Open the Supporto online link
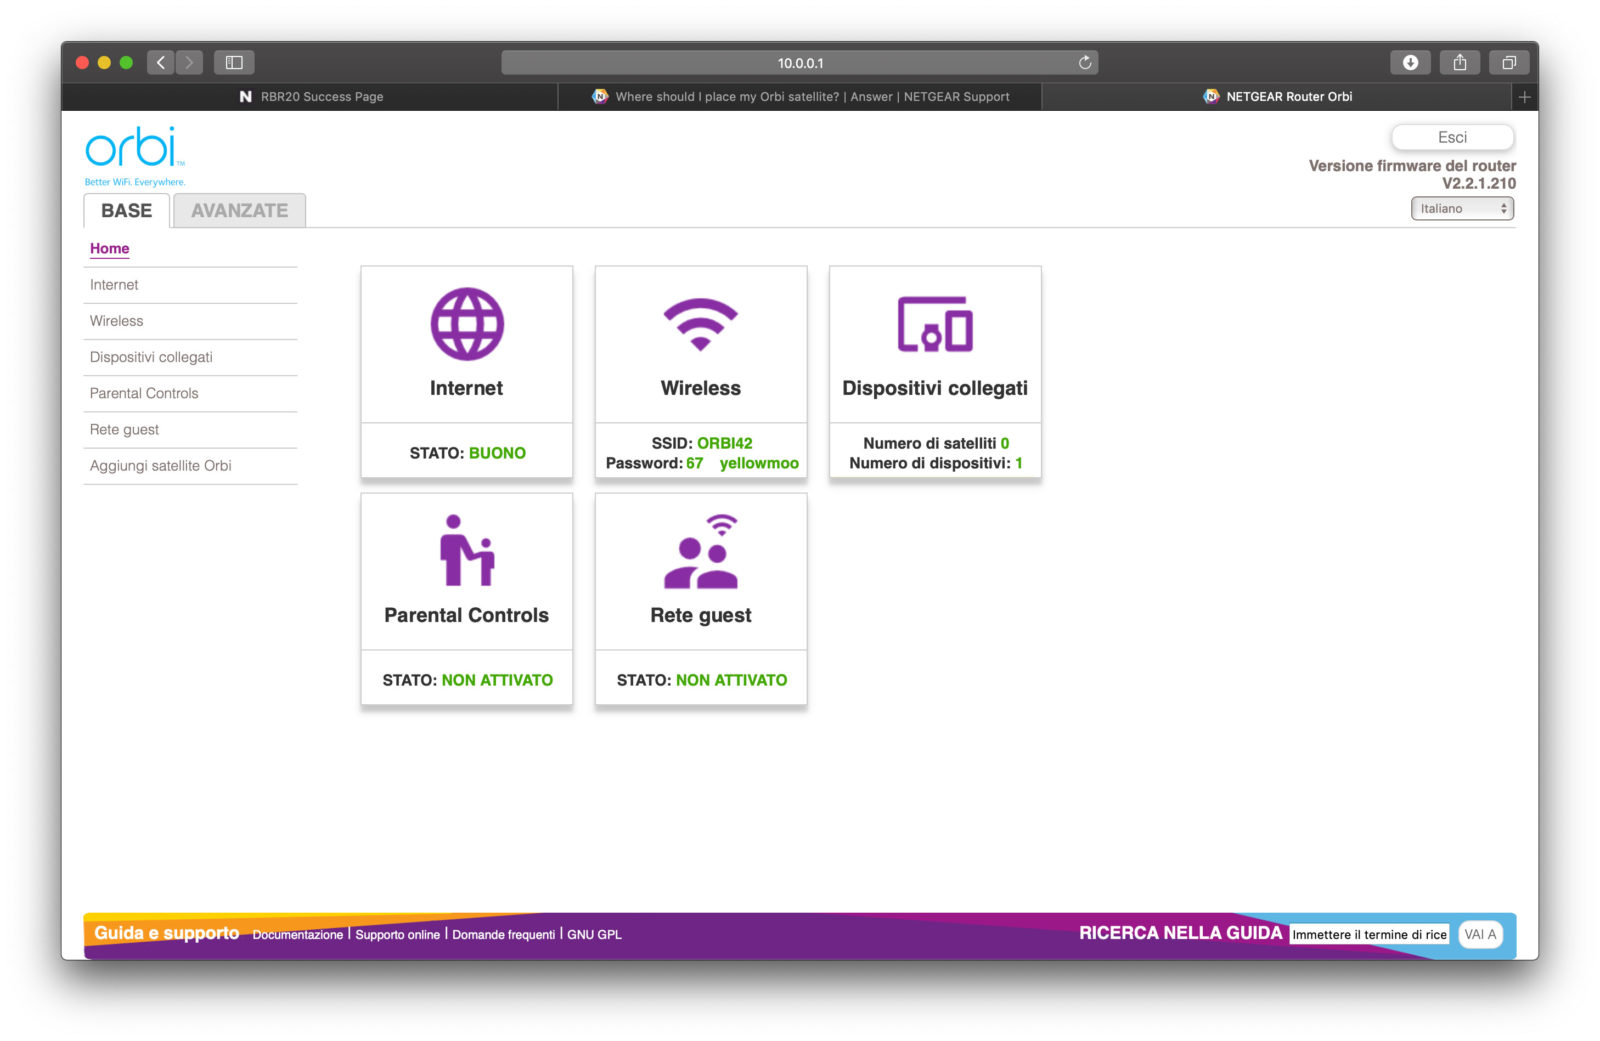This screenshot has height=1041, width=1600. (x=397, y=935)
